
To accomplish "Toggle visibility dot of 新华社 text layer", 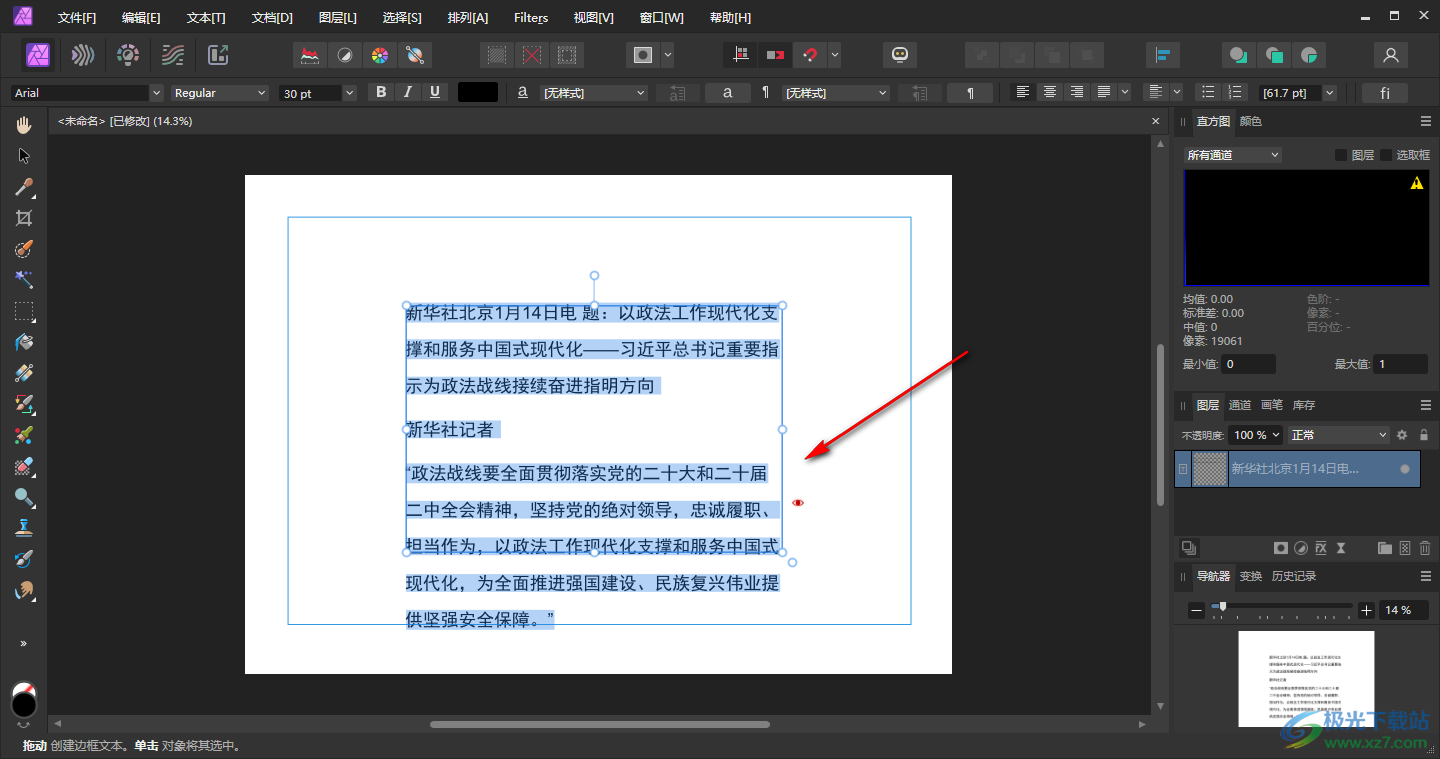I will click(1405, 469).
